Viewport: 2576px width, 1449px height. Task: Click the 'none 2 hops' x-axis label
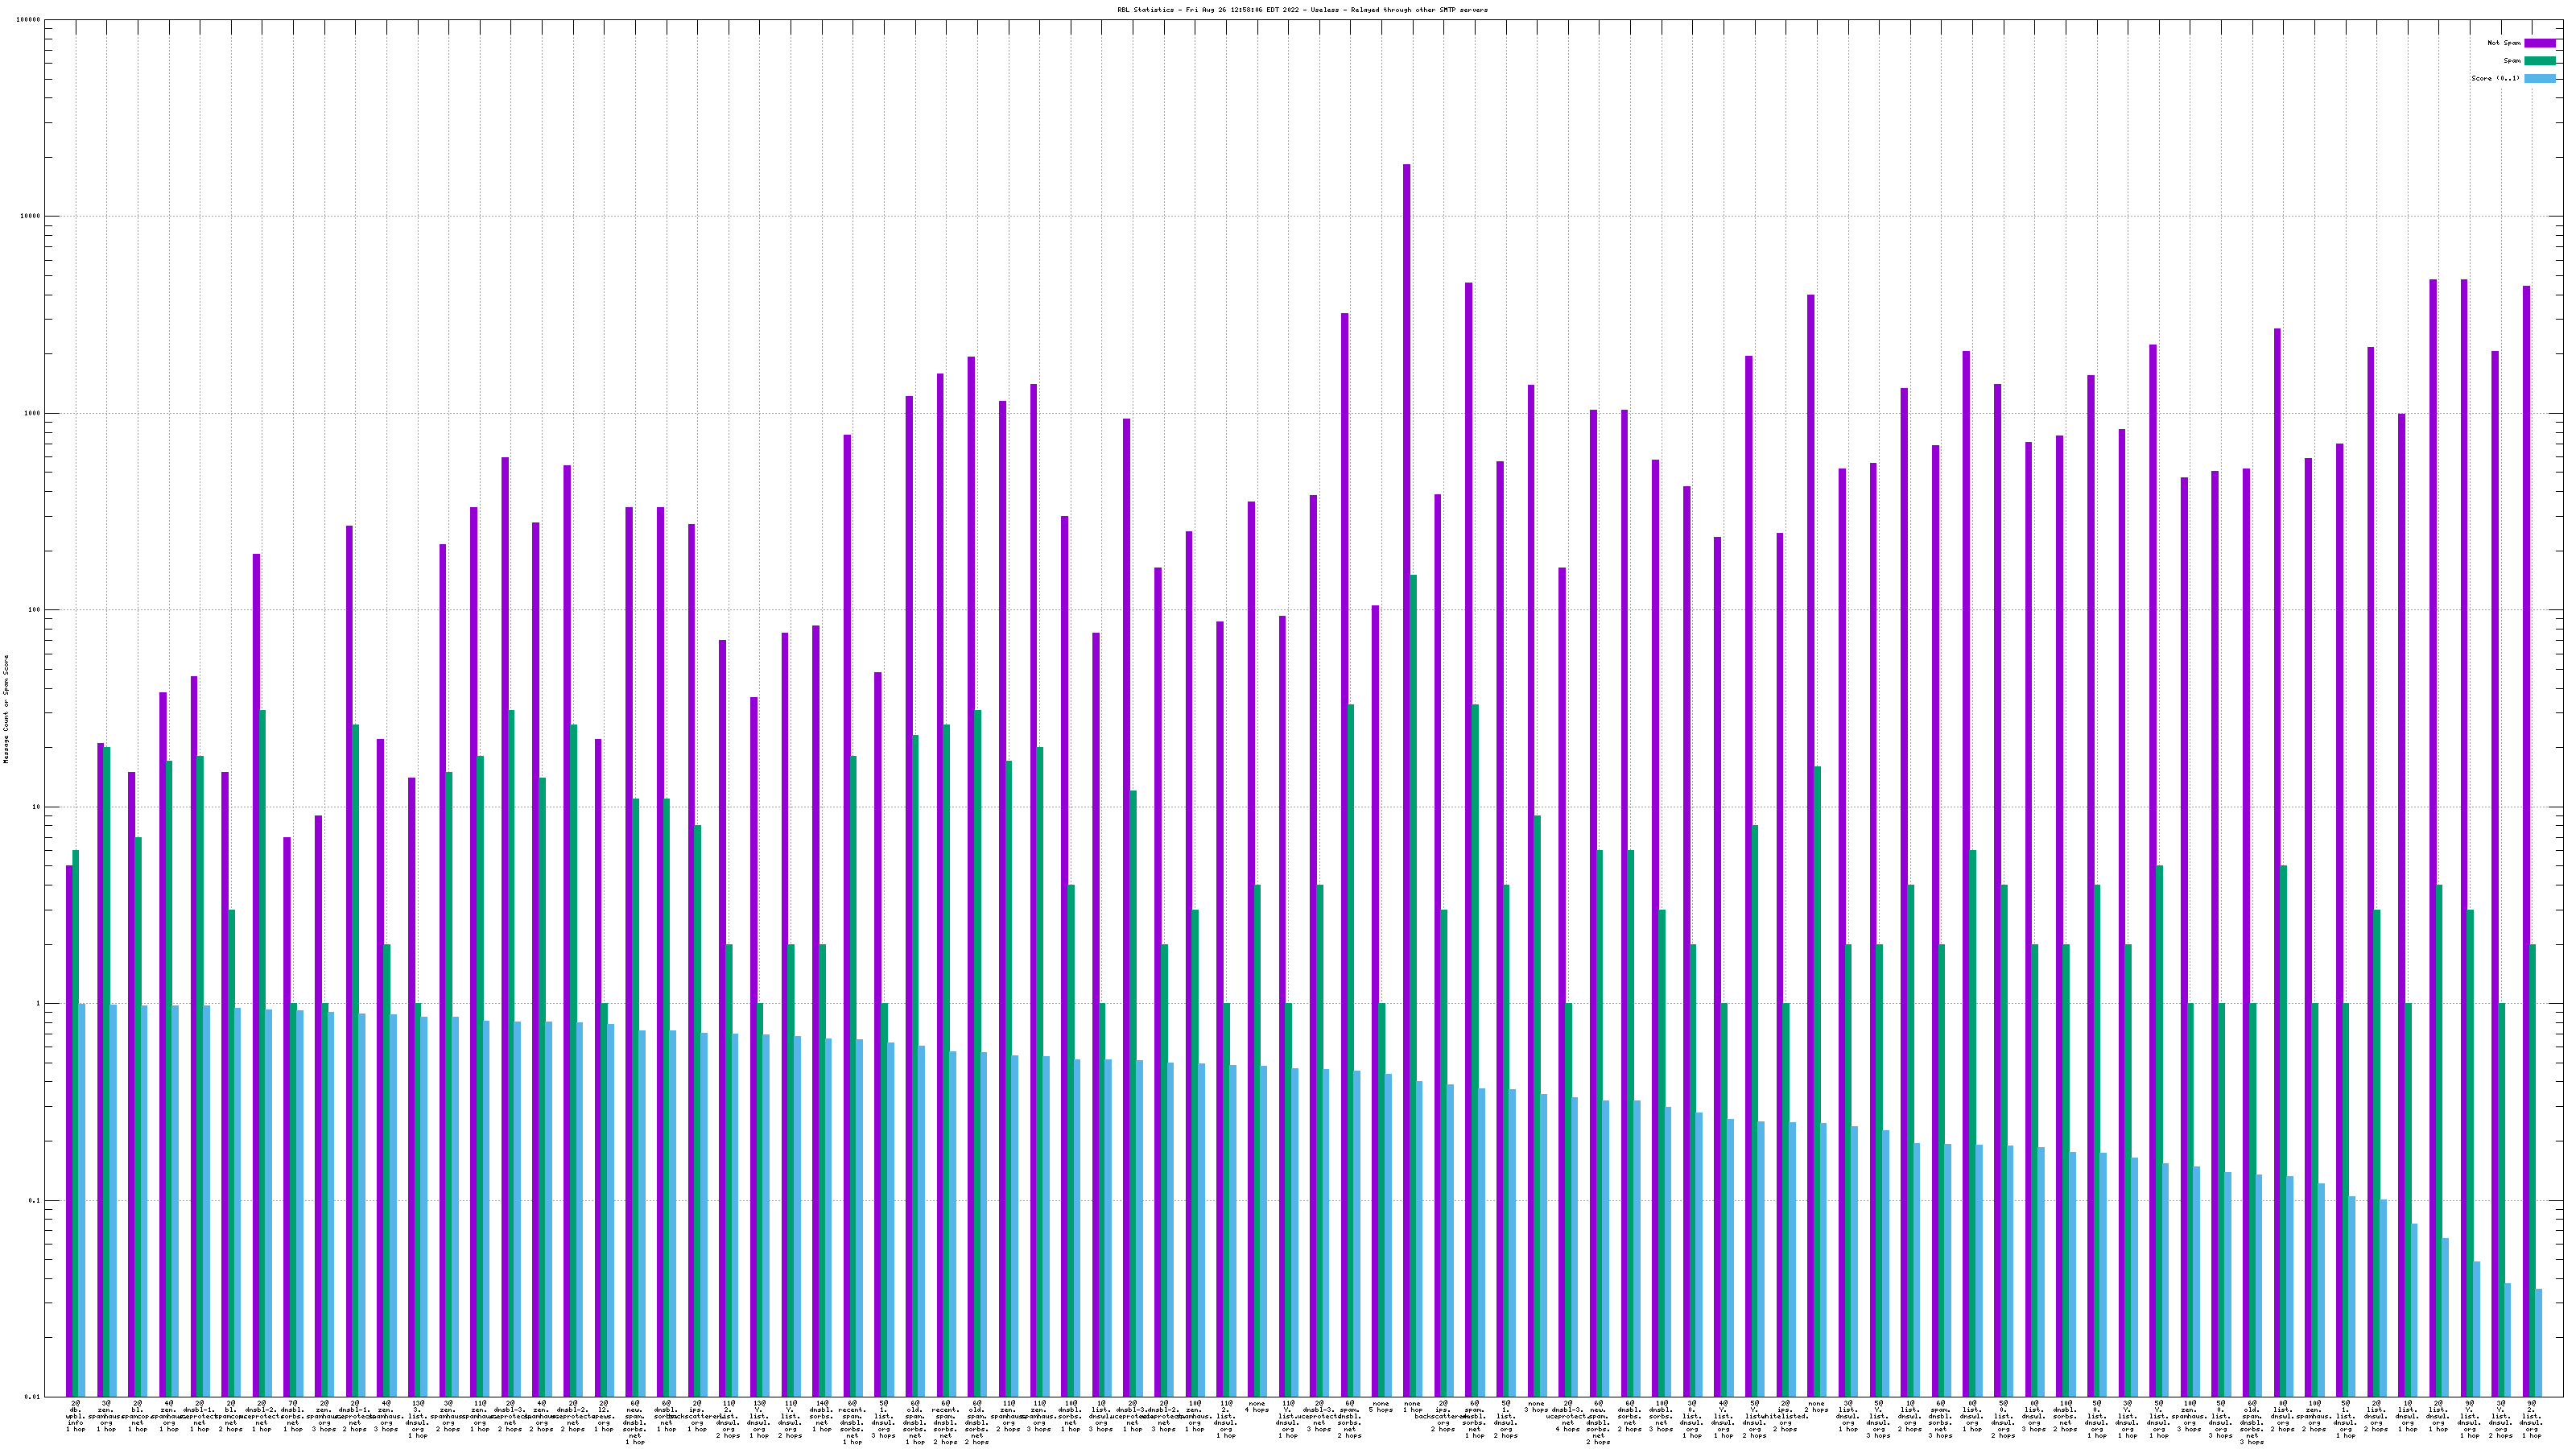pyautogui.click(x=1816, y=1407)
